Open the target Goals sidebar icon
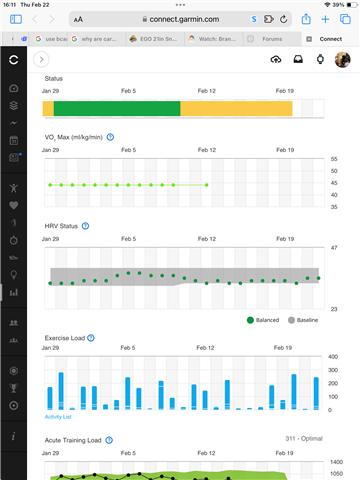This screenshot has width=360, height=480. click(x=14, y=406)
